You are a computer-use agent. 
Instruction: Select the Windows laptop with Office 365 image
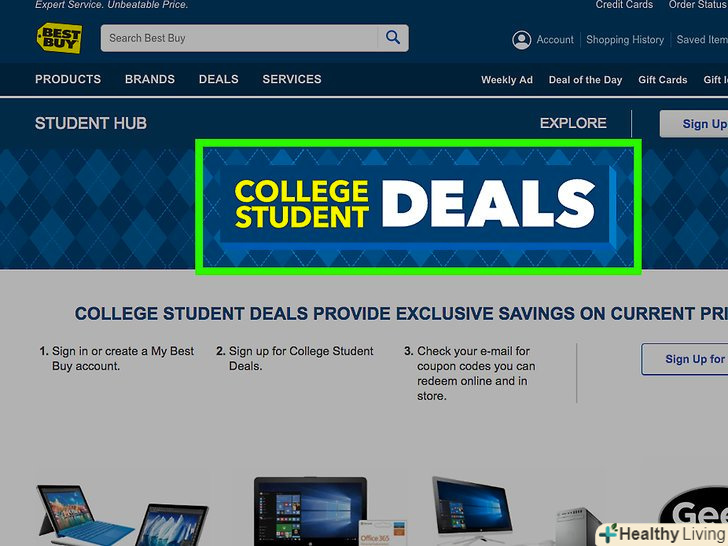click(x=325, y=511)
